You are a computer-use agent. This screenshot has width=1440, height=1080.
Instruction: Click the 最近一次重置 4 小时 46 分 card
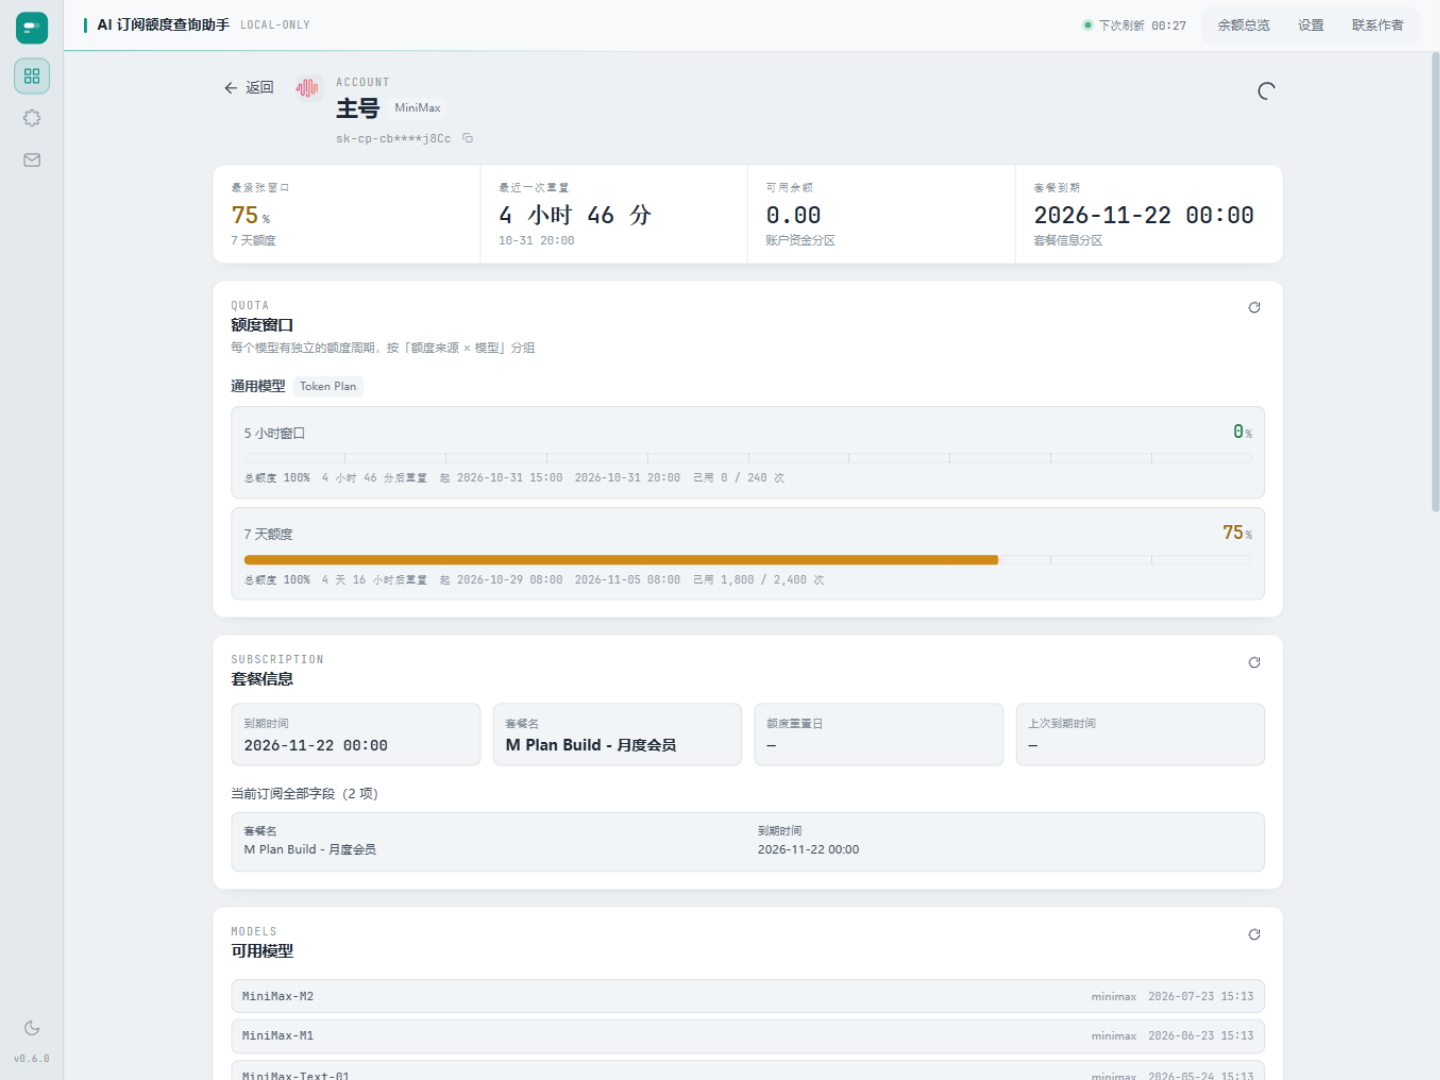pos(614,214)
